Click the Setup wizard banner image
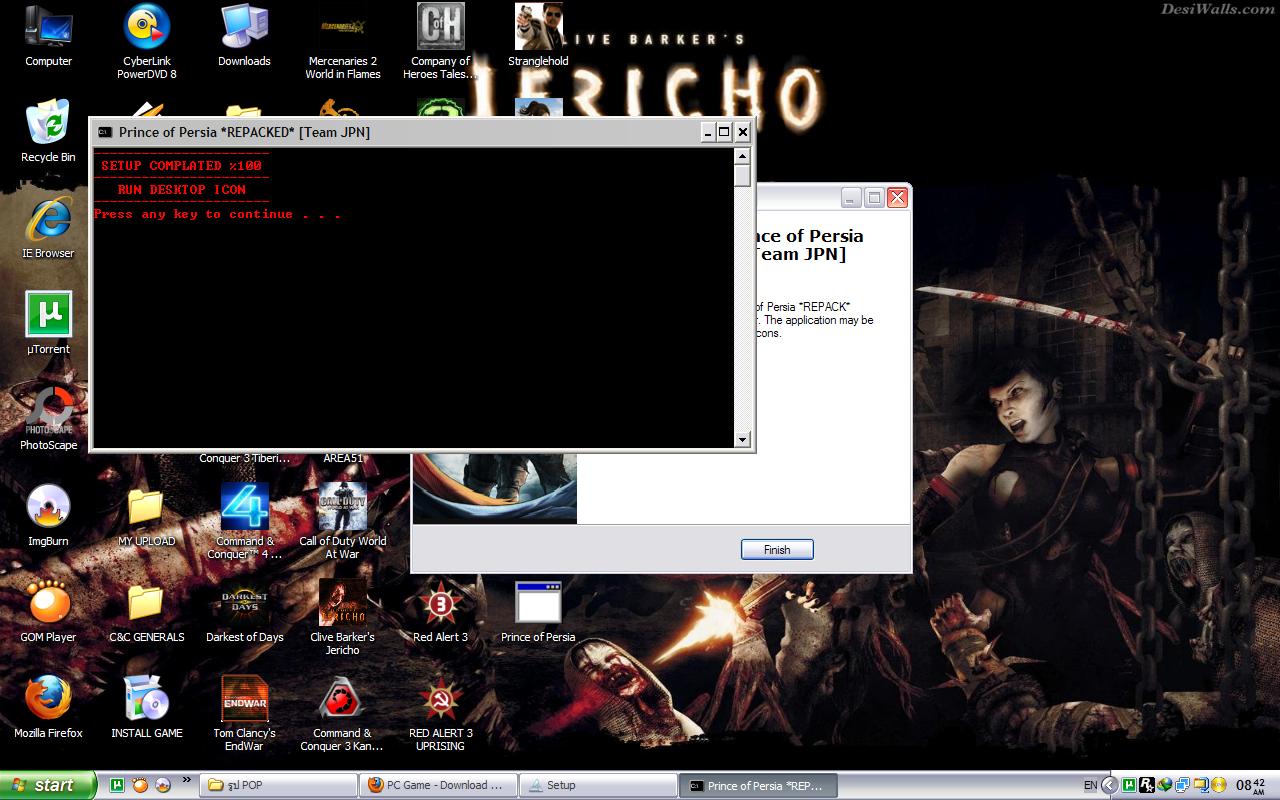The width and height of the screenshot is (1280, 800). (x=495, y=488)
